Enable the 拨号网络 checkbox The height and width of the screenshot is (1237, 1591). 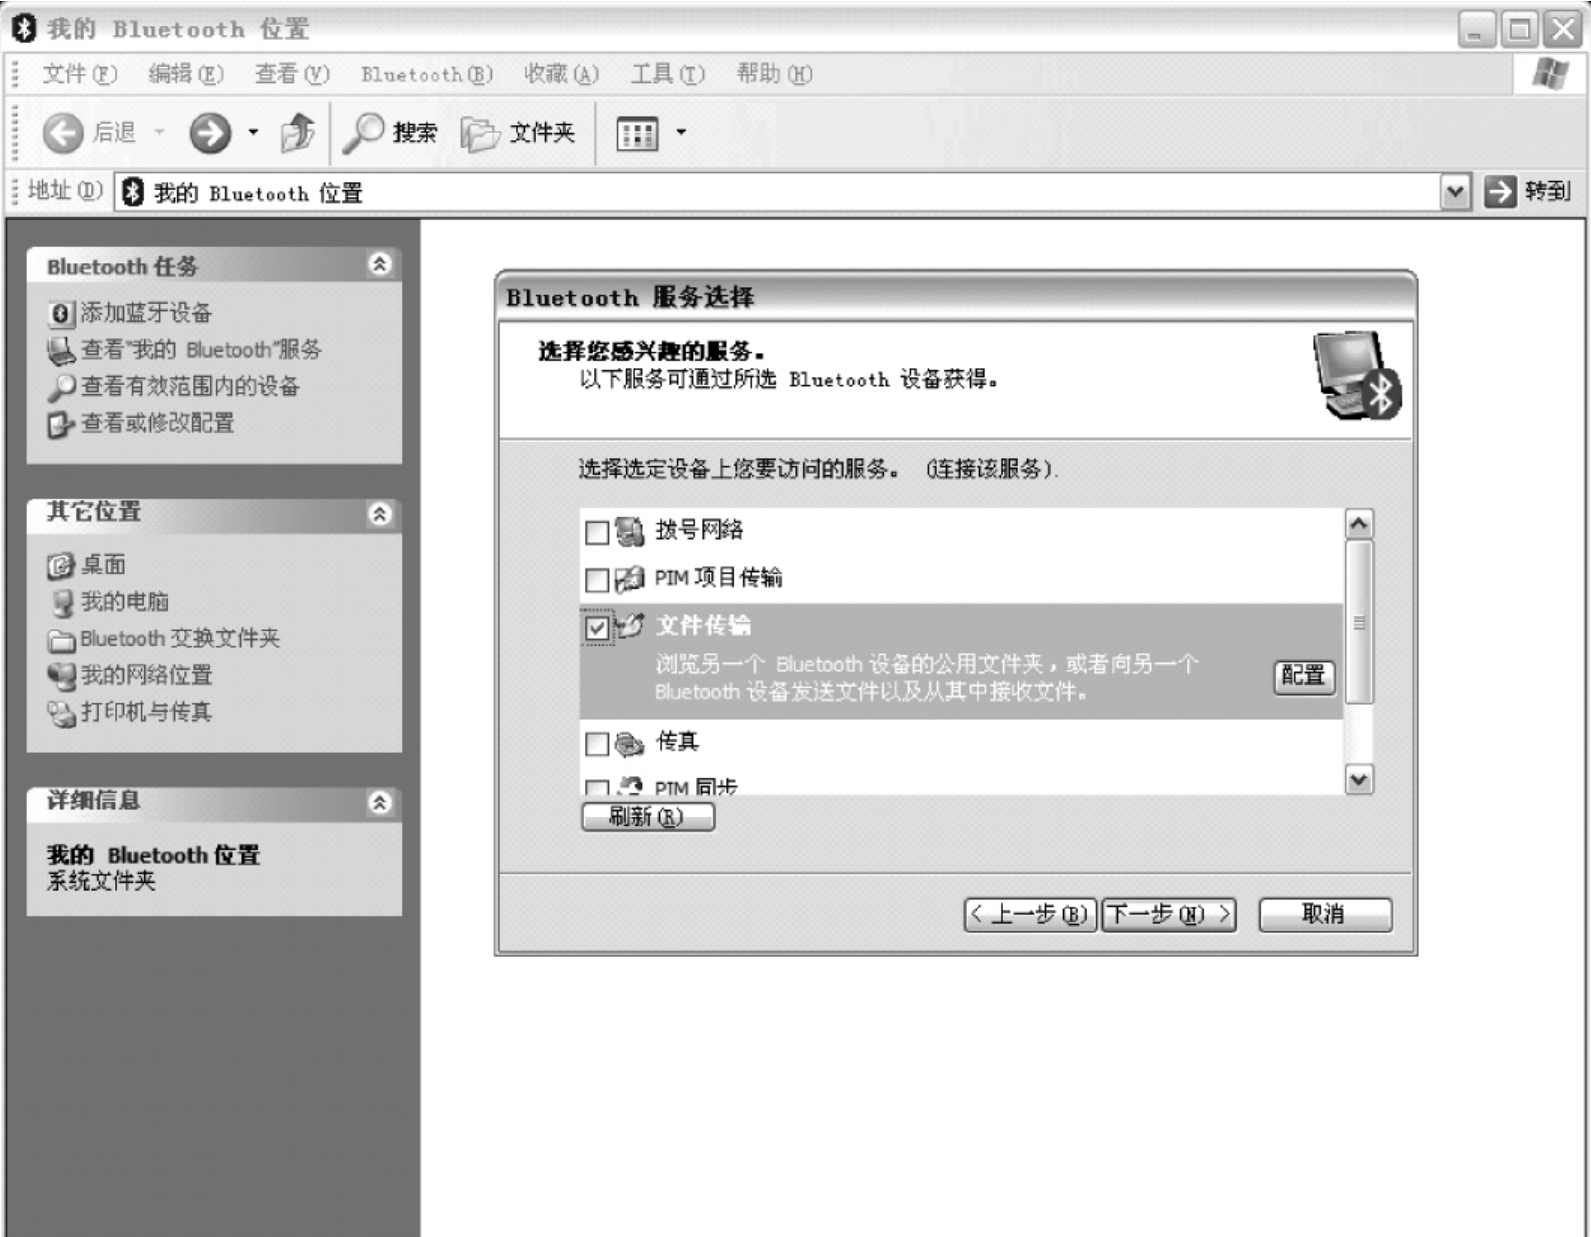point(597,532)
